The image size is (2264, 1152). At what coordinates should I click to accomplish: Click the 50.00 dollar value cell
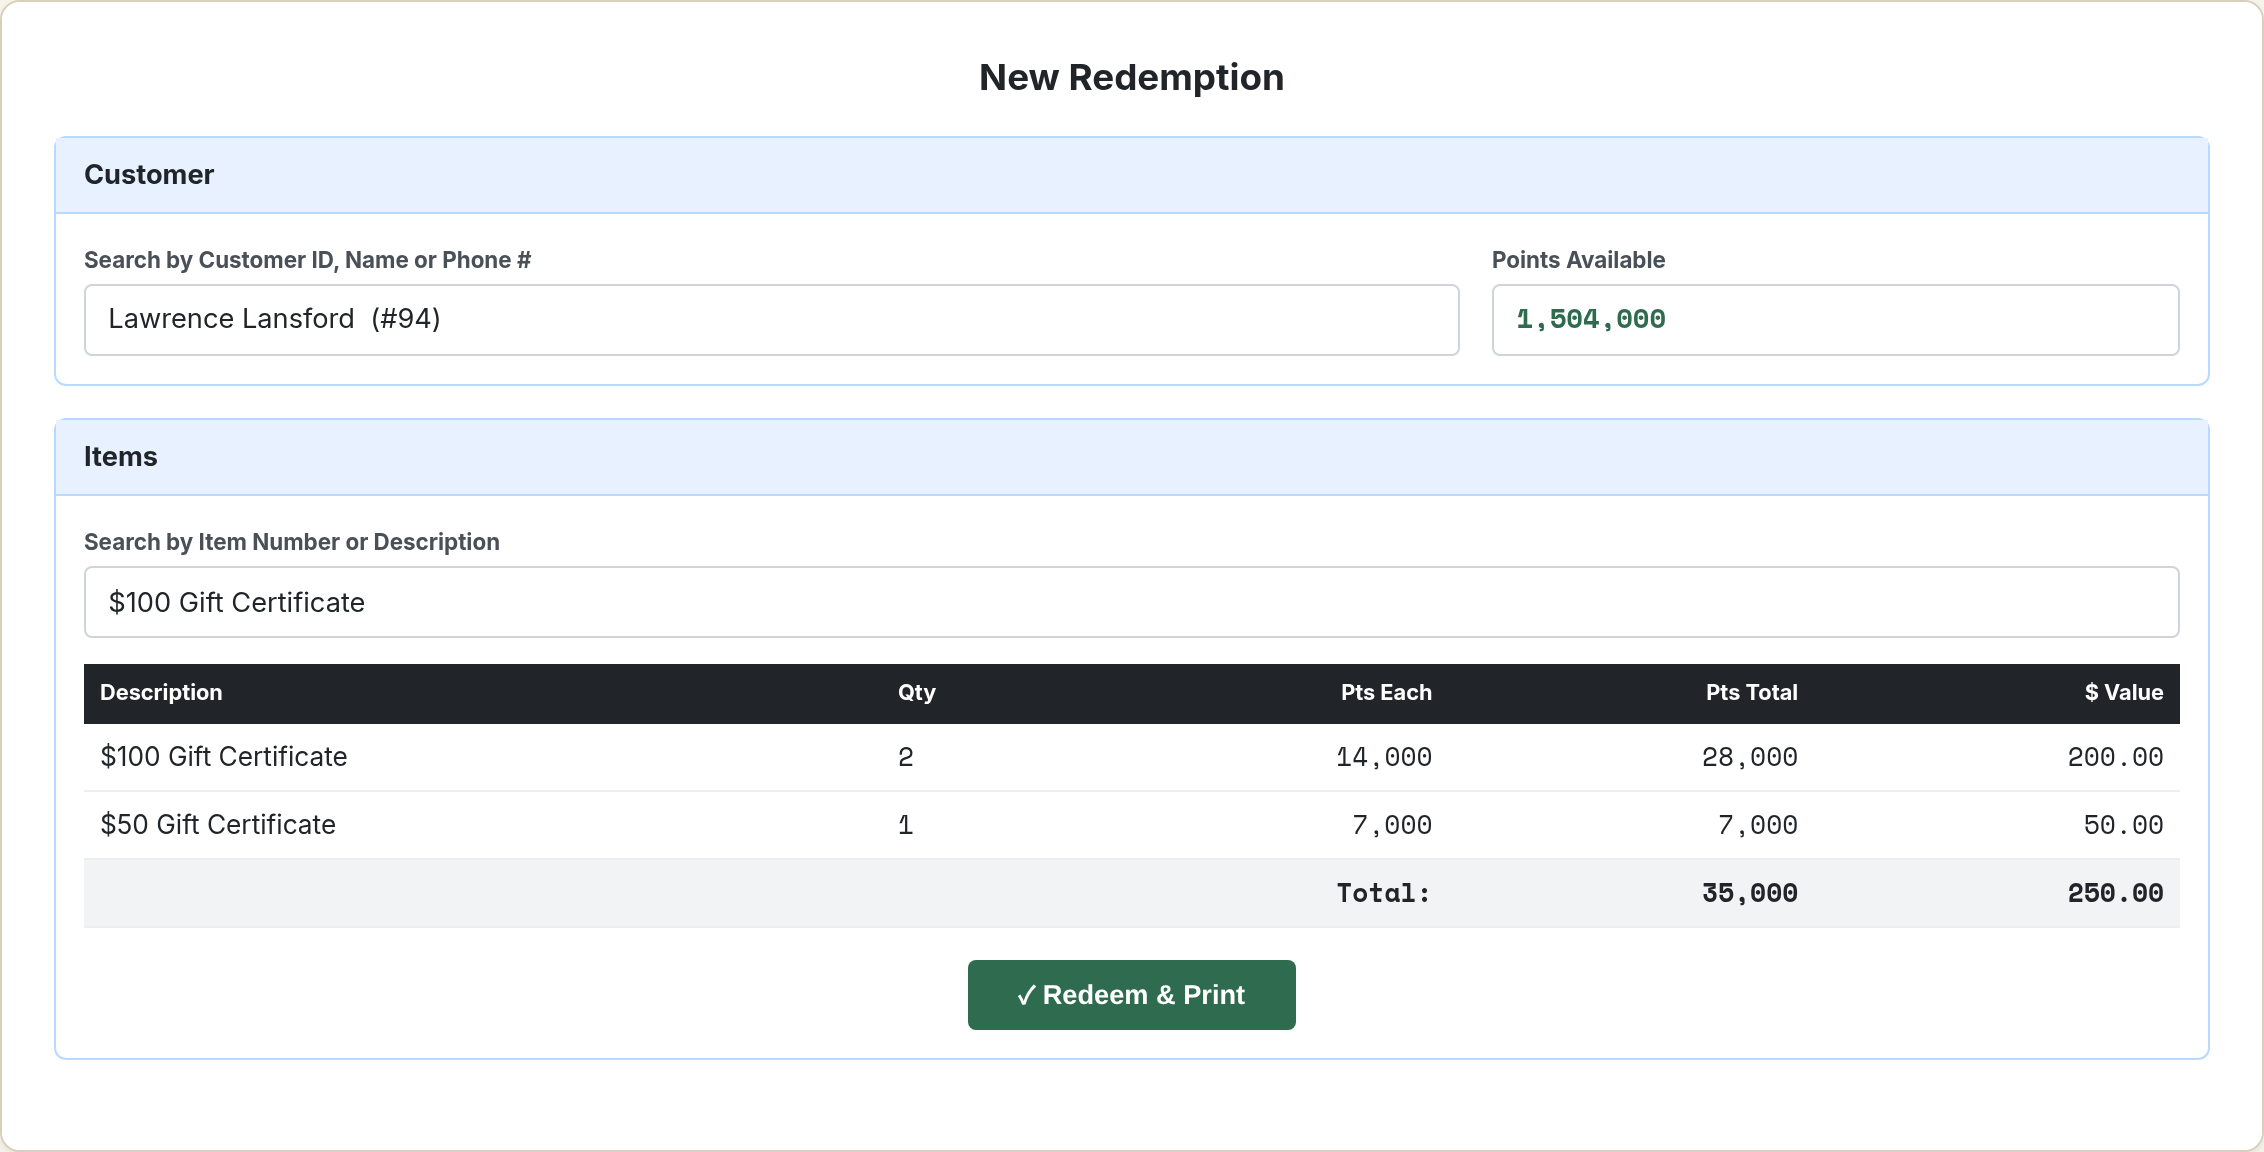(2123, 825)
